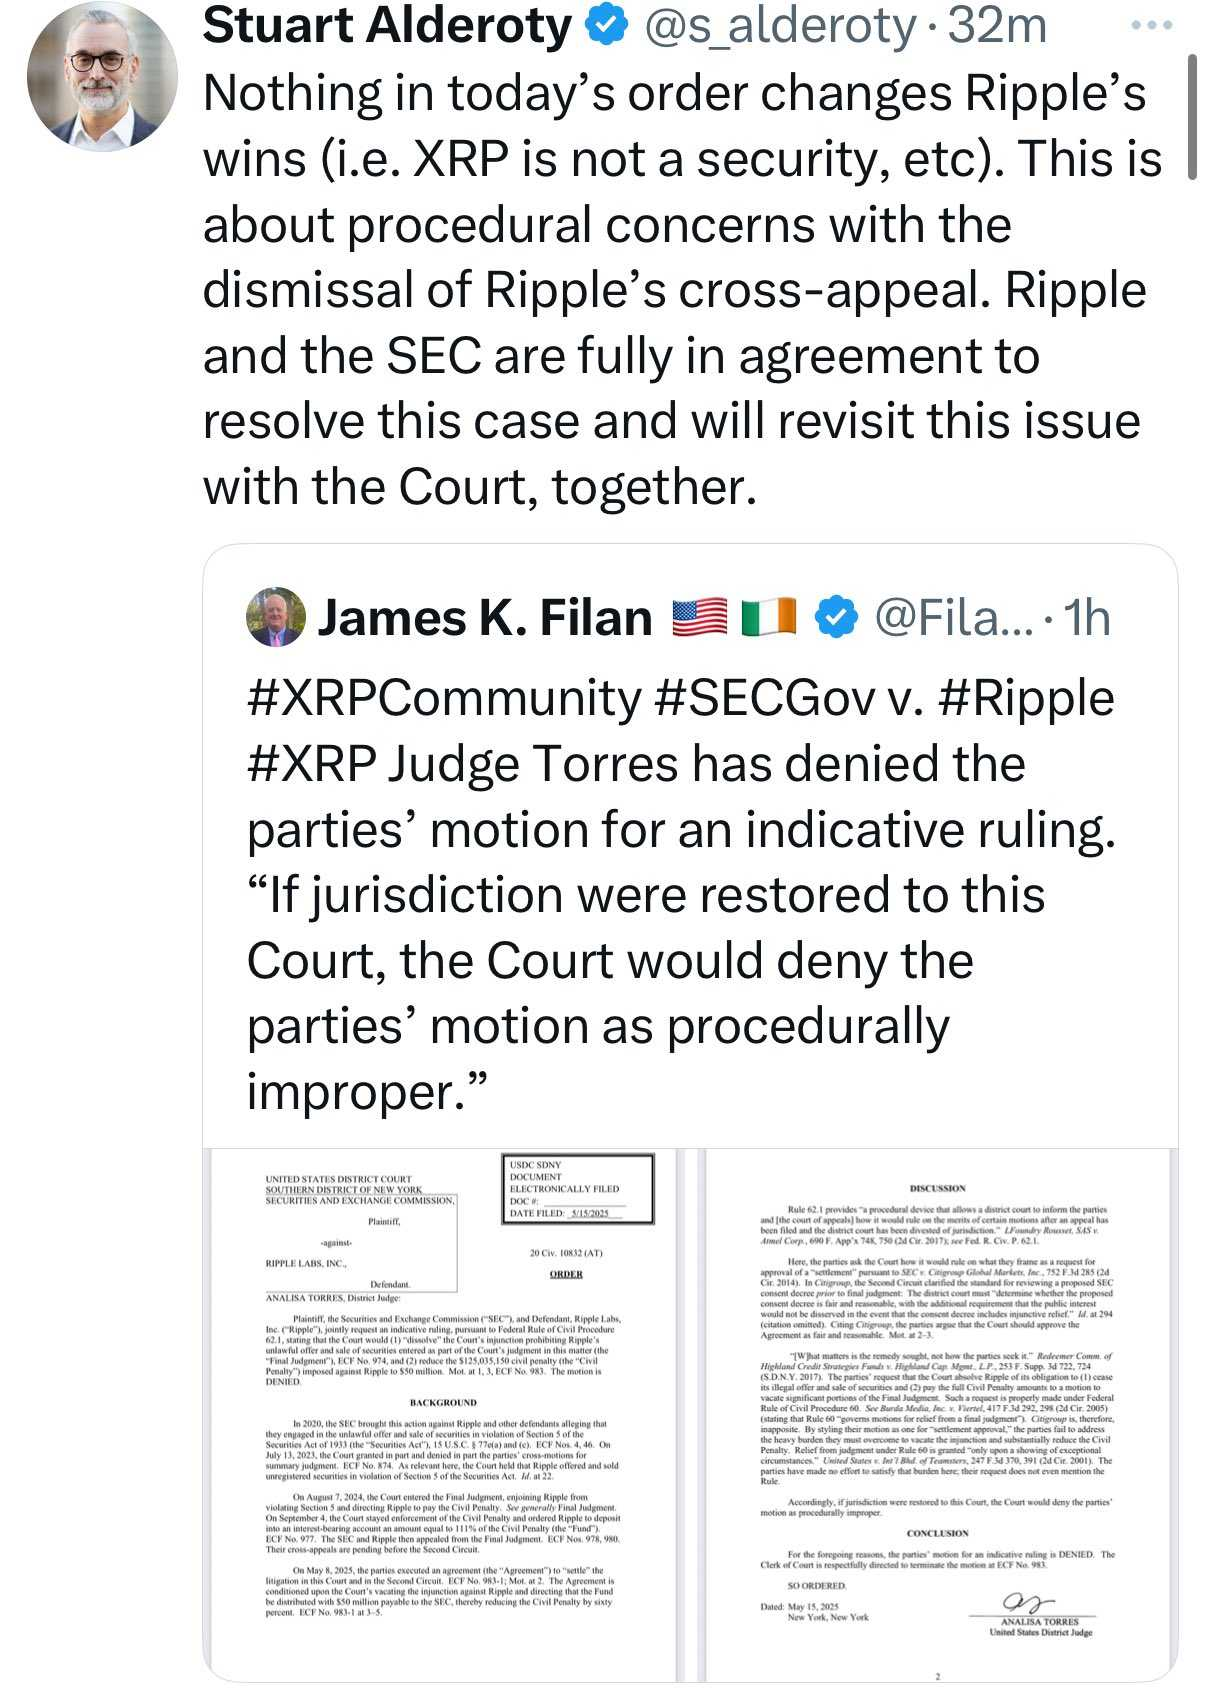Tap Stuart Alderoty's blue verified badge
The width and height of the screenshot is (1206, 1688).
coord(606,27)
